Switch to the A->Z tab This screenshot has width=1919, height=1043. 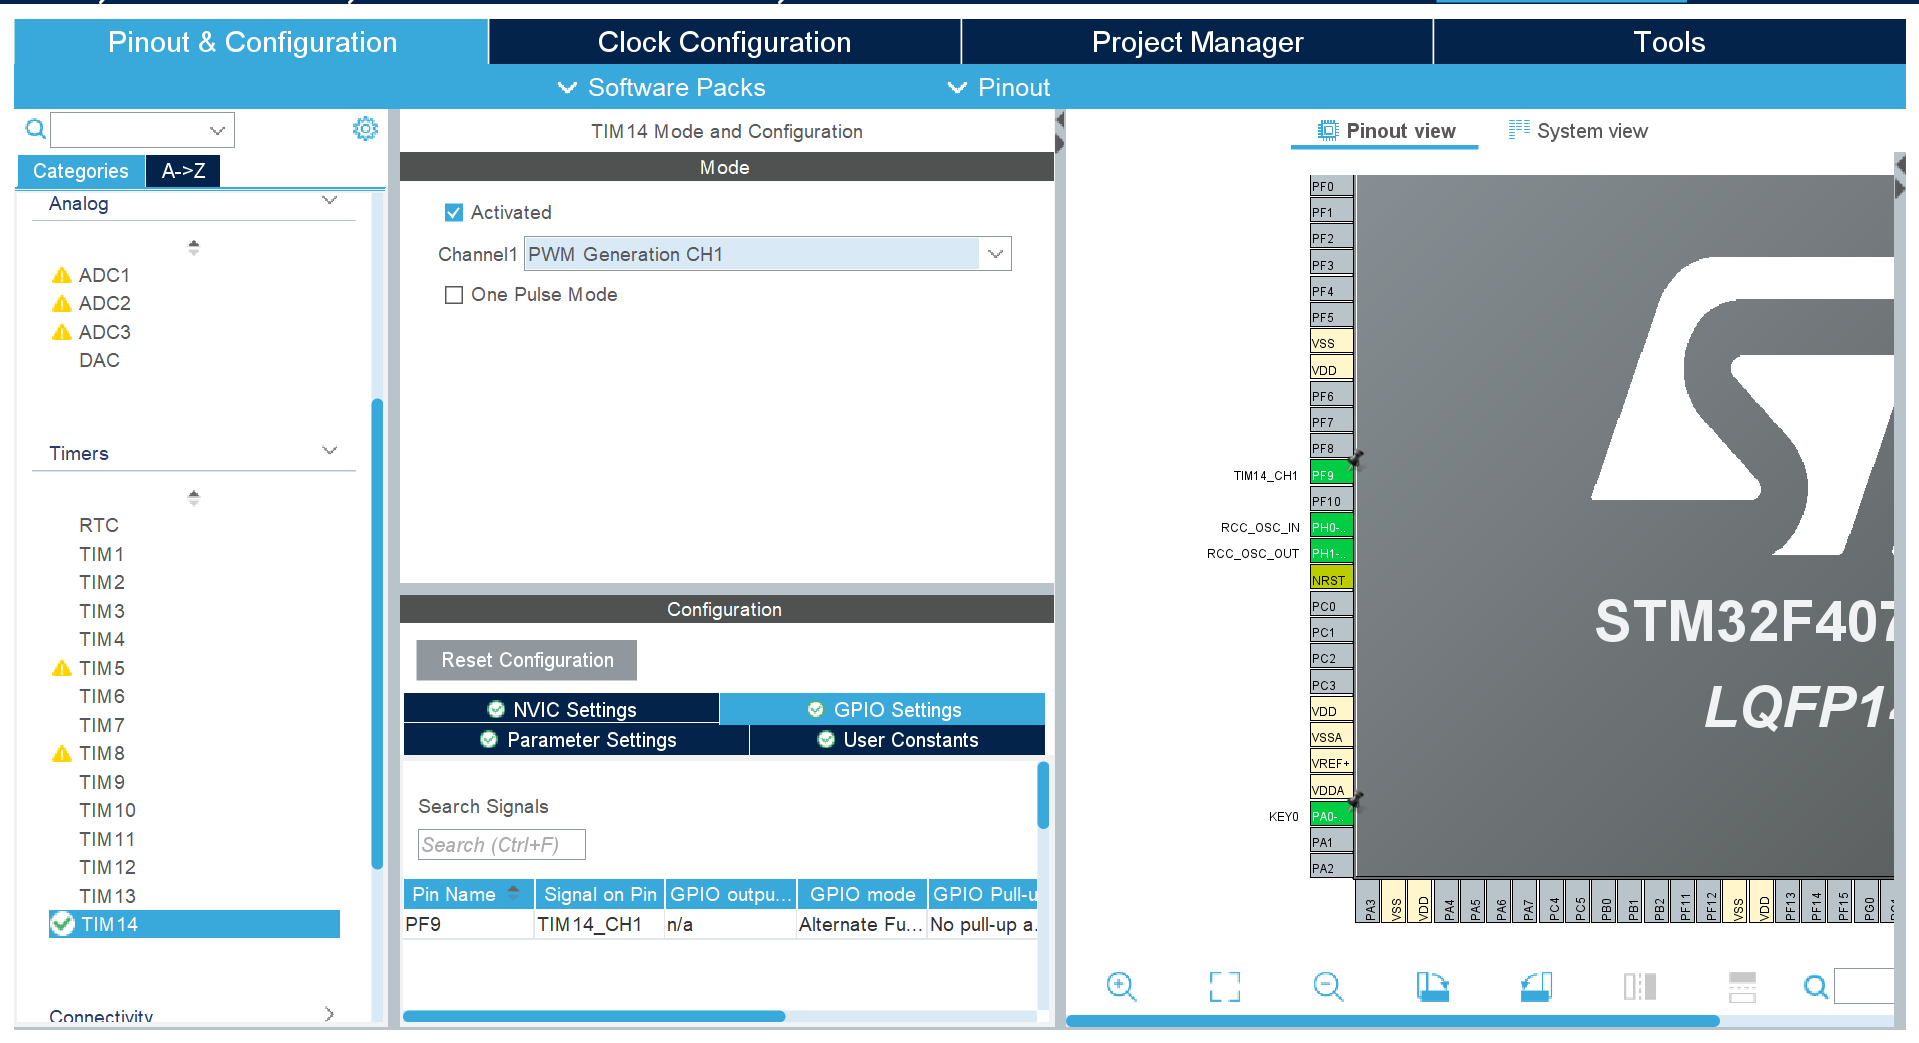tap(183, 171)
